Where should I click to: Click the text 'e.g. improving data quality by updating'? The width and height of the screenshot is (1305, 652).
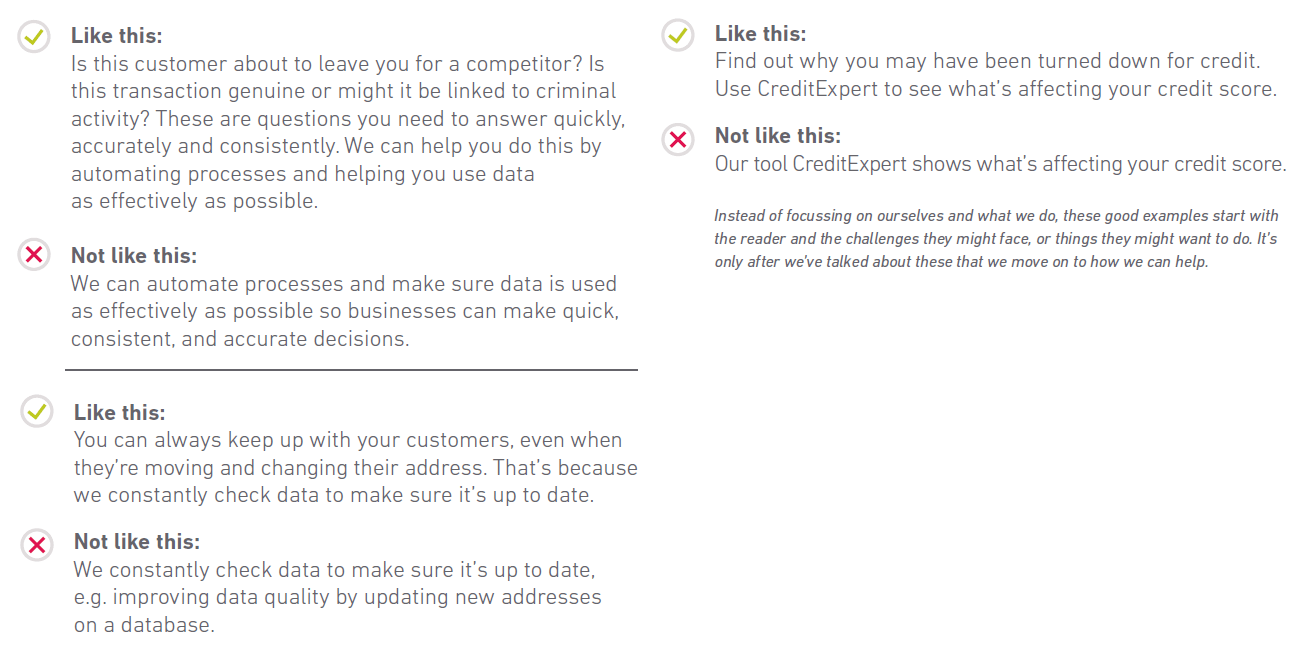click(338, 597)
